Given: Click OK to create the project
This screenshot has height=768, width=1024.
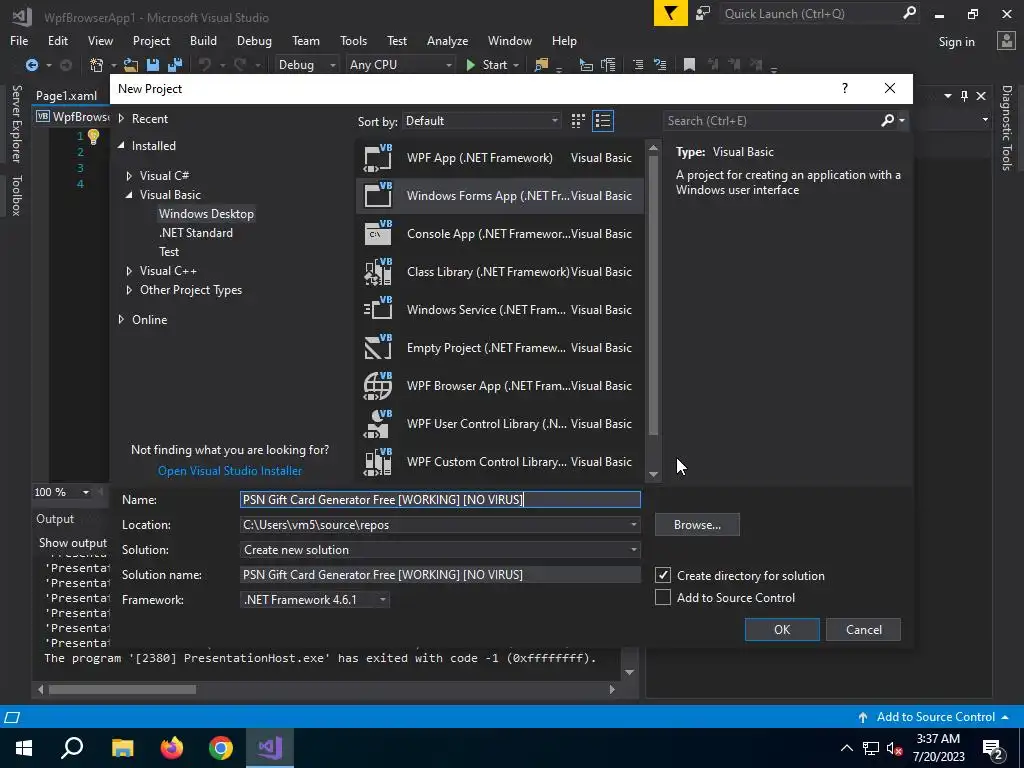Looking at the screenshot, I should [782, 630].
